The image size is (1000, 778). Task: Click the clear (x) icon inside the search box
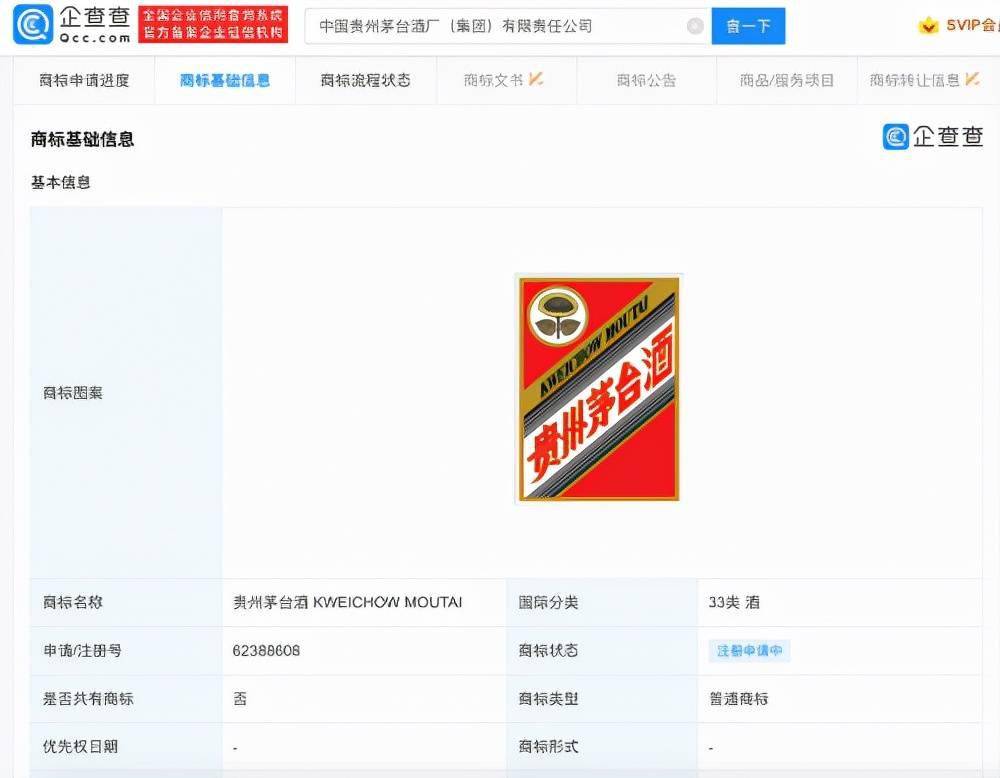[696, 26]
